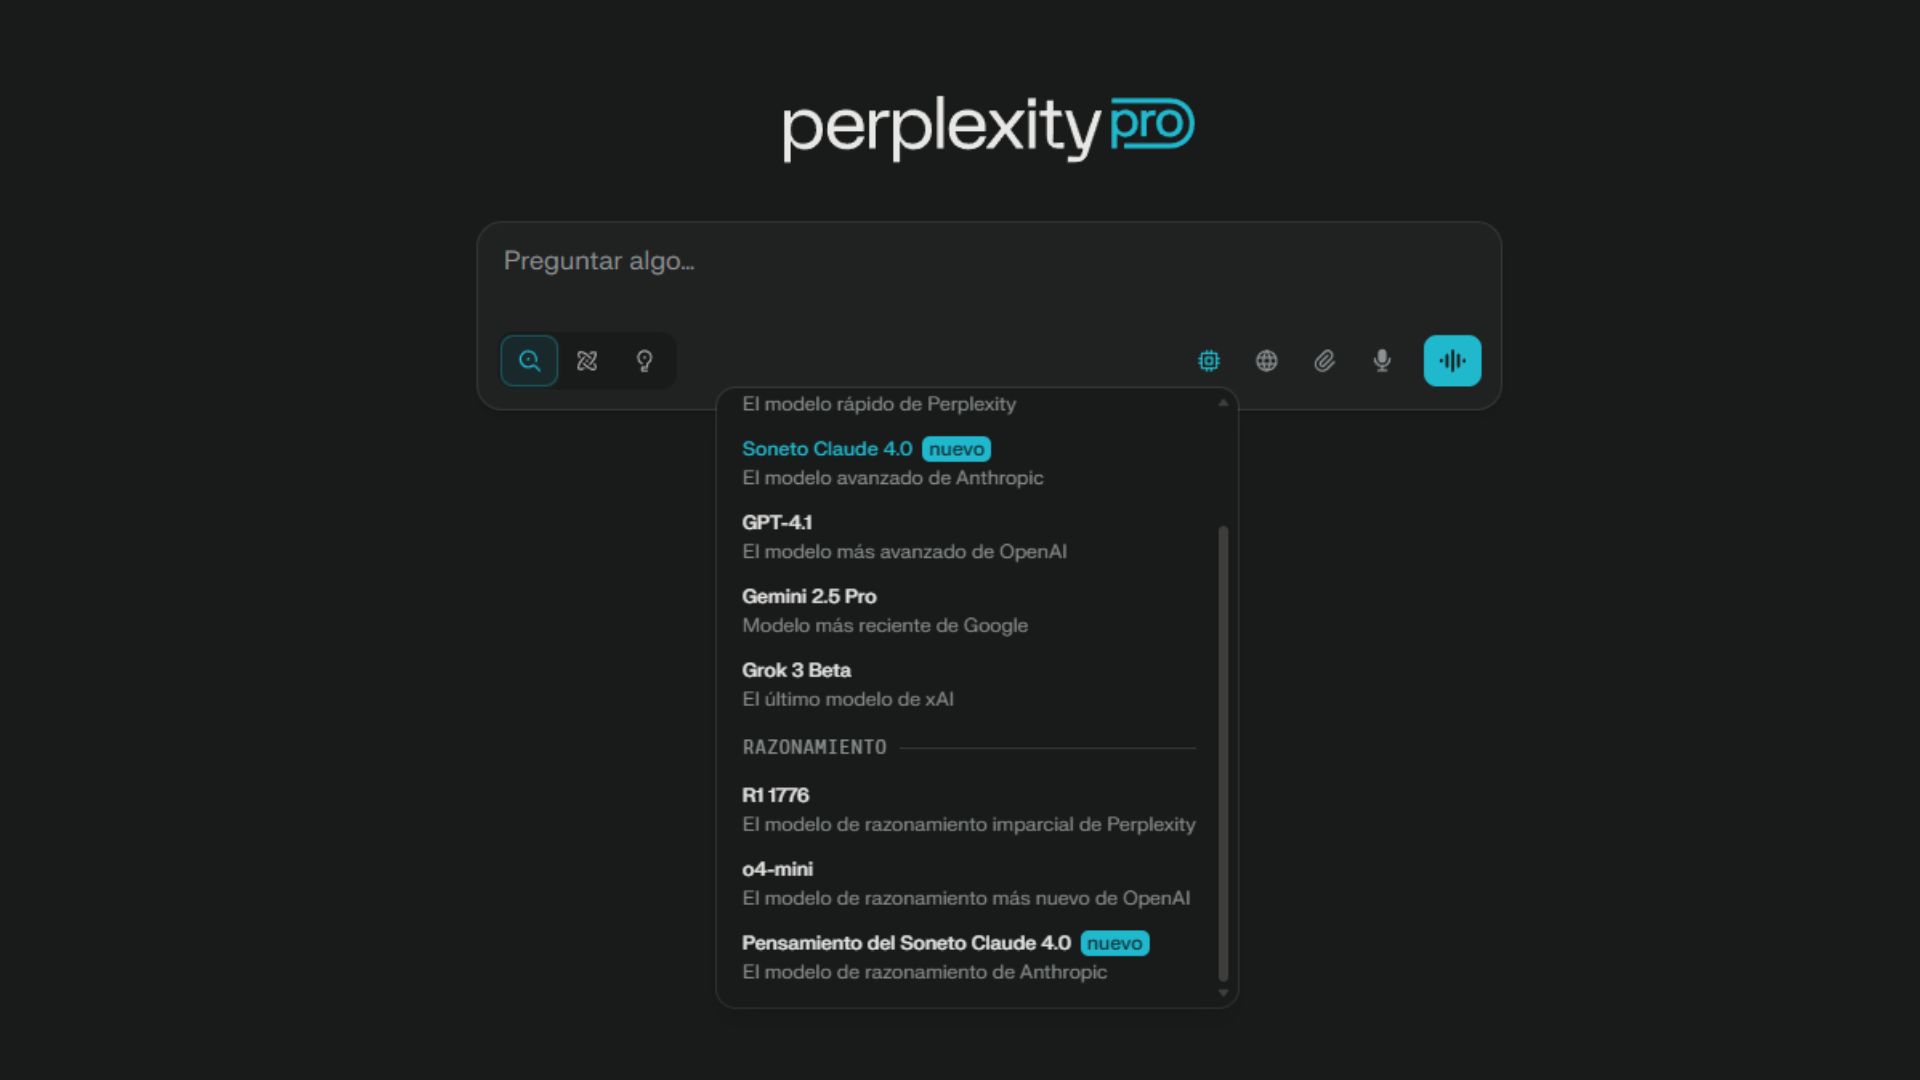The width and height of the screenshot is (1920, 1080).
Task: Click the model selector chip icon
Action: pos(1209,361)
